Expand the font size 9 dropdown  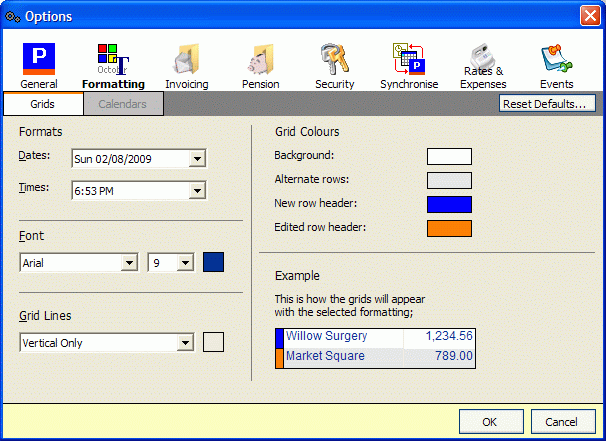(x=186, y=263)
